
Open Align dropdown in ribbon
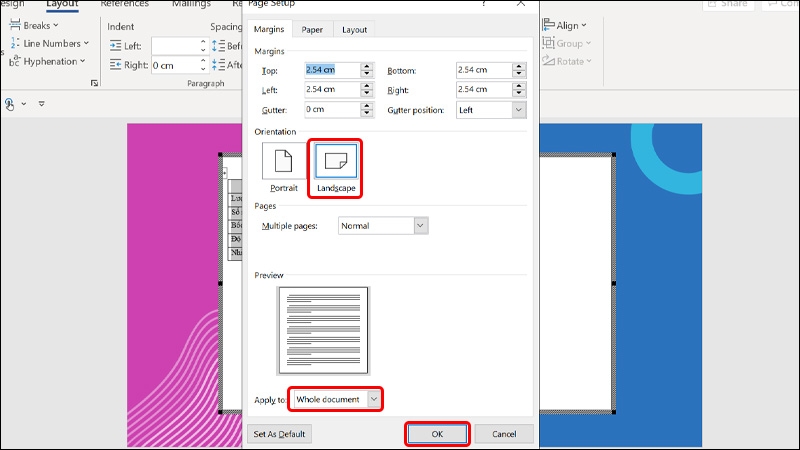564,25
